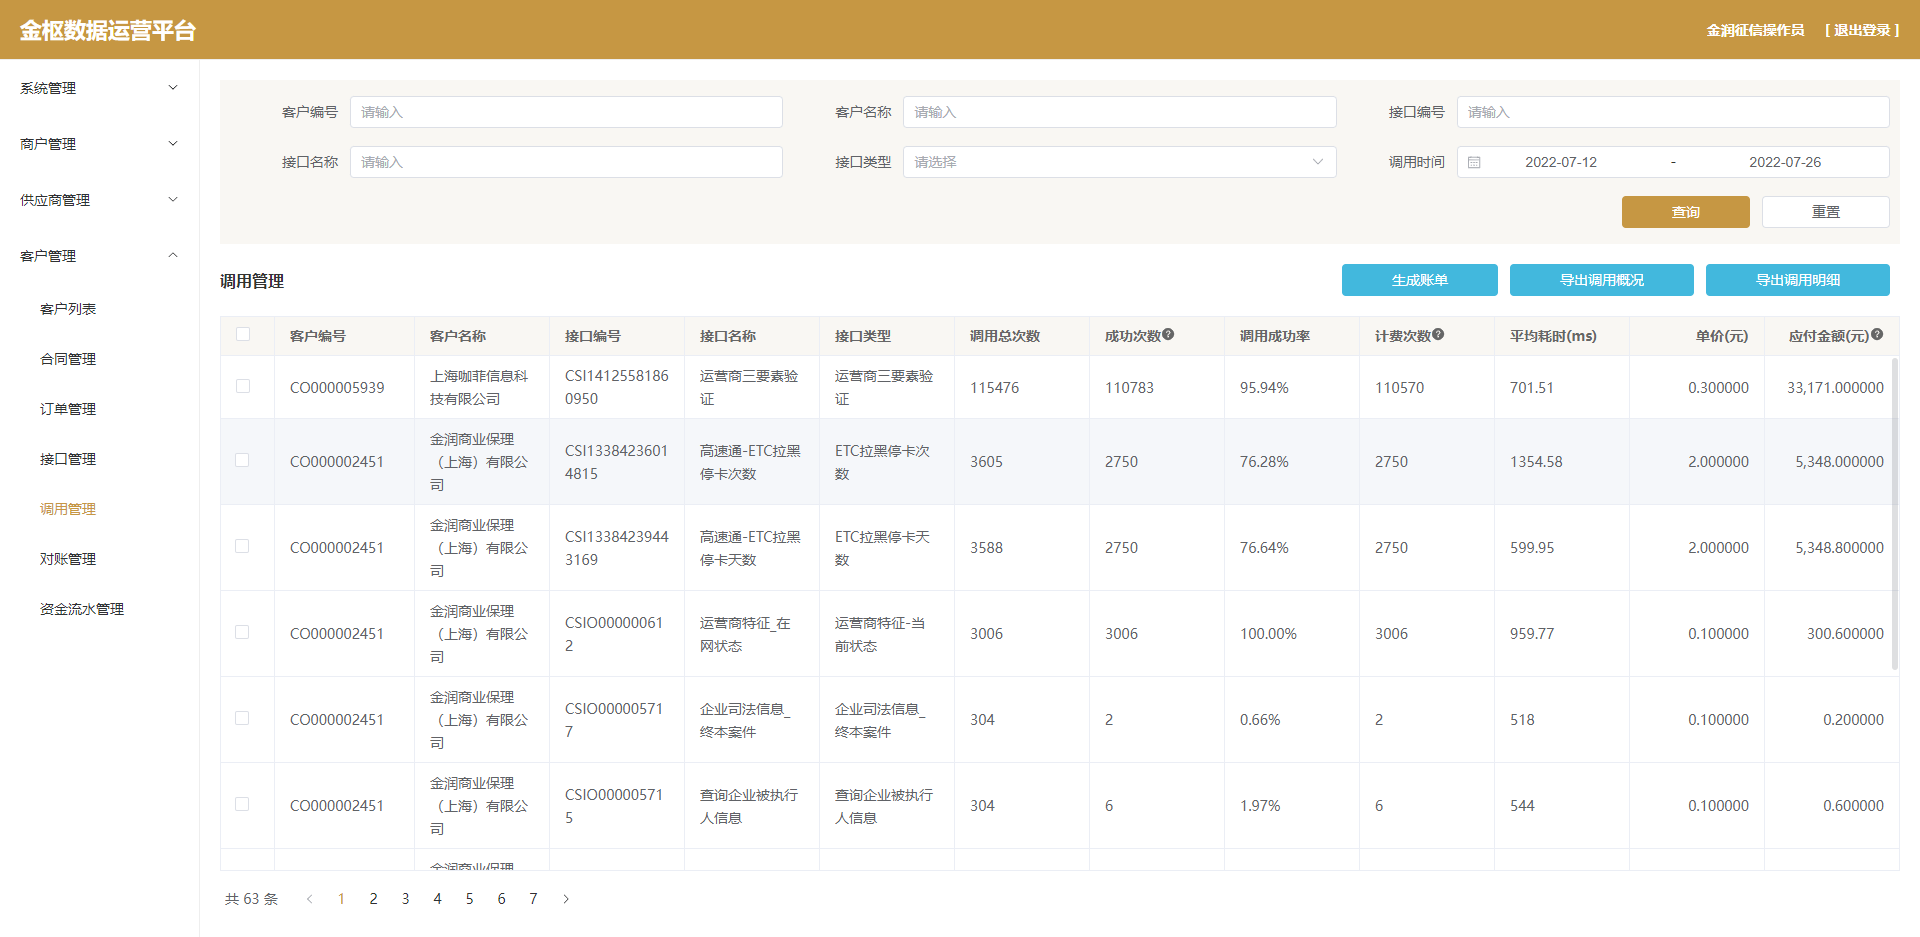1920x937 pixels.
Task: Click the average time 1354.58
Action: click(1536, 462)
